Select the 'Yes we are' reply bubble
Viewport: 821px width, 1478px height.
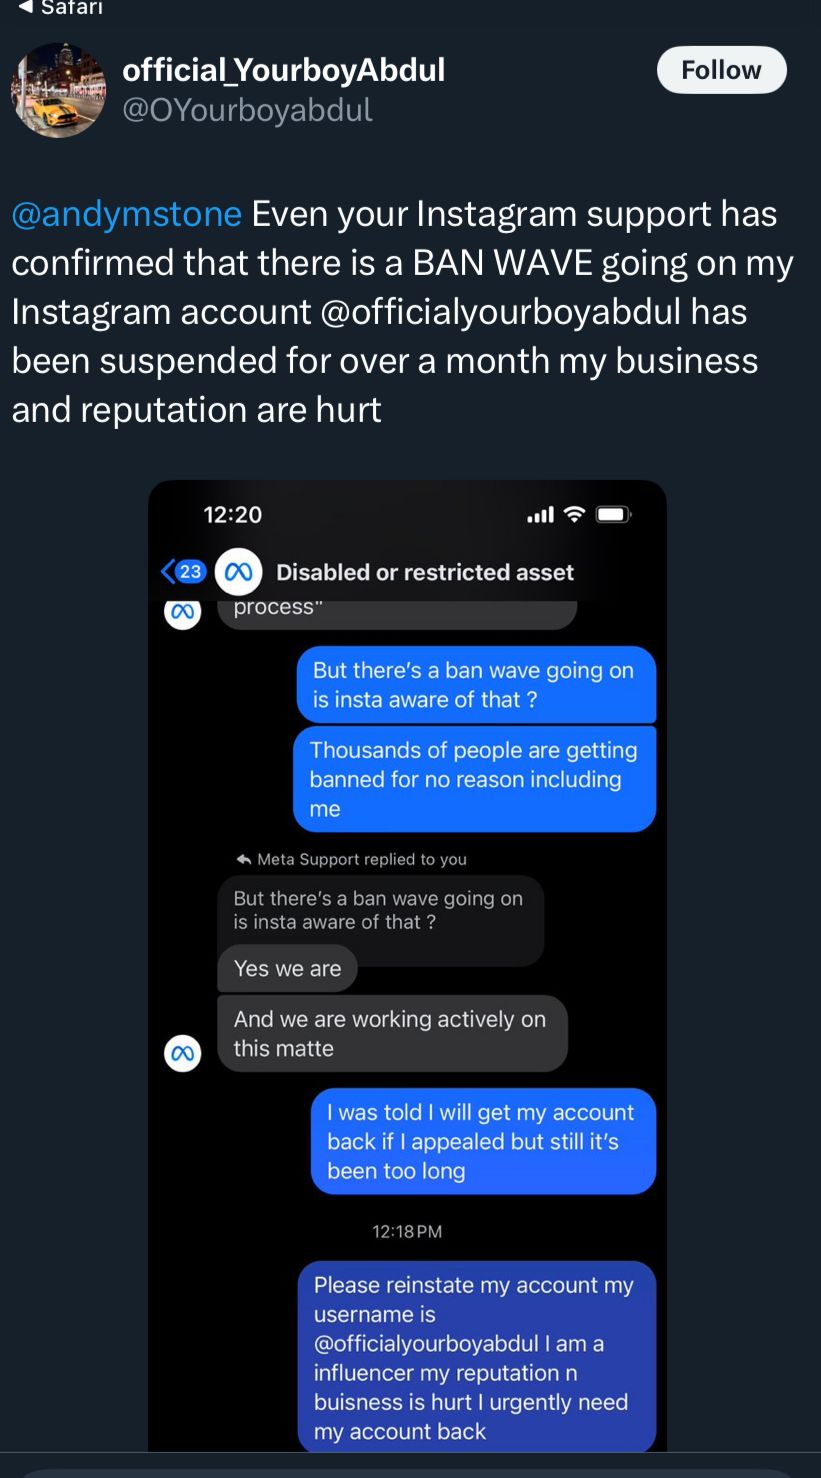coord(287,968)
